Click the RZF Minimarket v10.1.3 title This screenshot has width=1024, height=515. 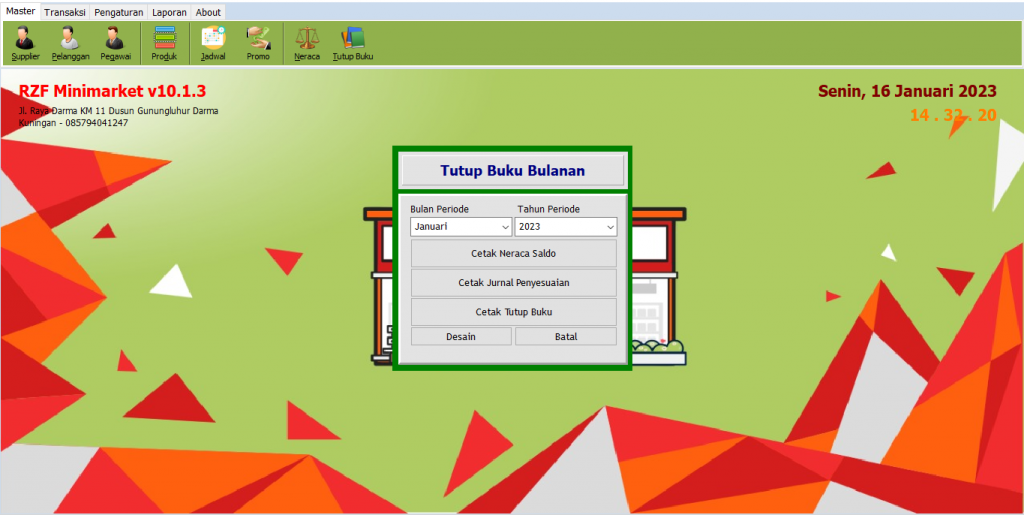coord(112,91)
